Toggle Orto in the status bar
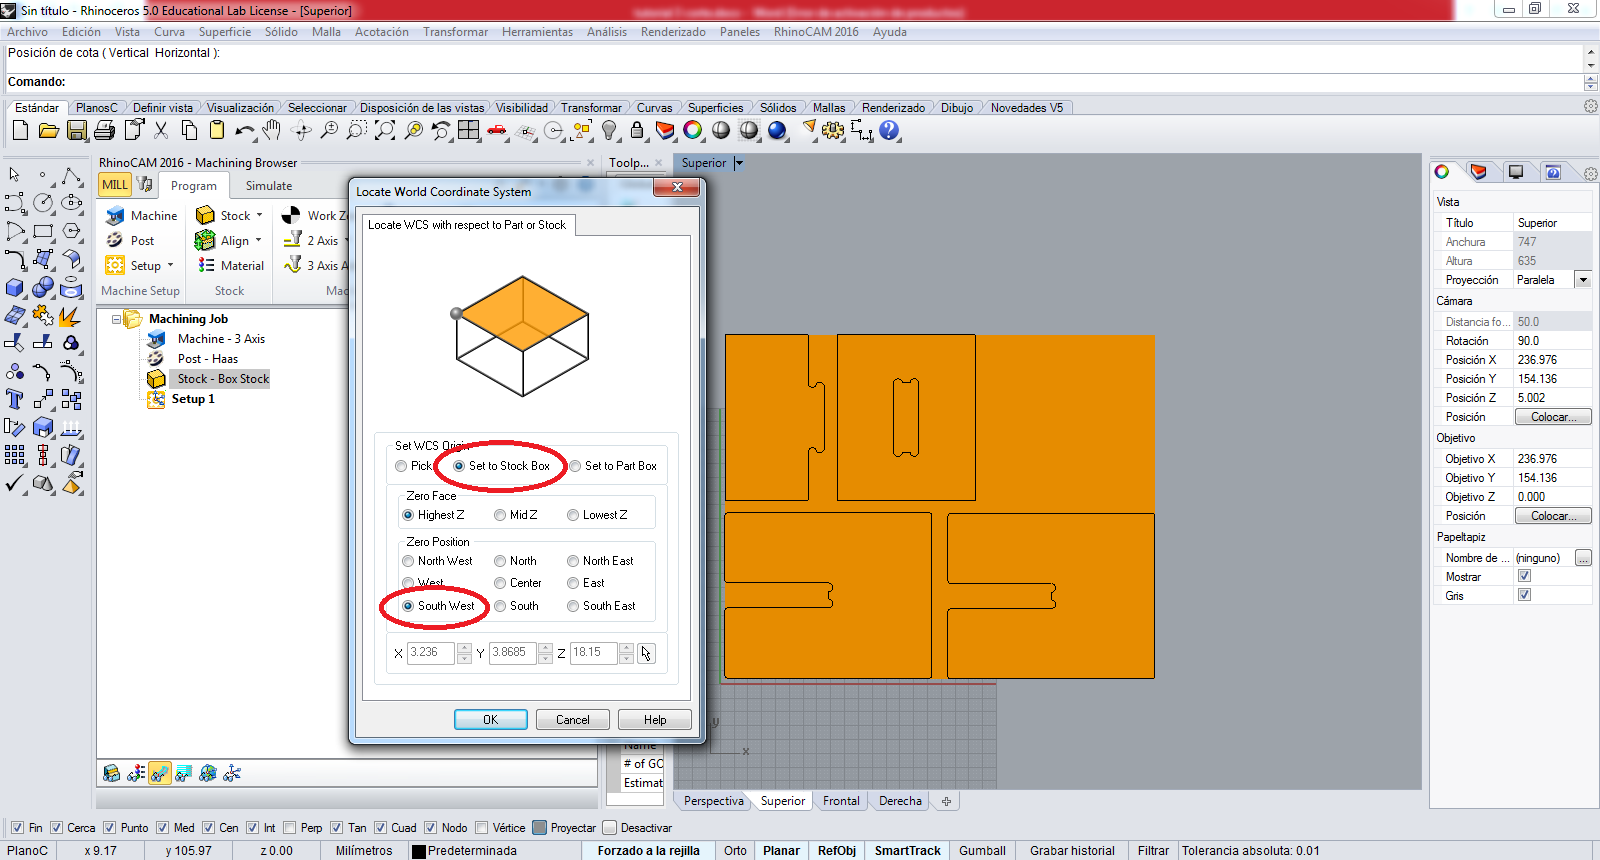1600x860 pixels. [735, 851]
